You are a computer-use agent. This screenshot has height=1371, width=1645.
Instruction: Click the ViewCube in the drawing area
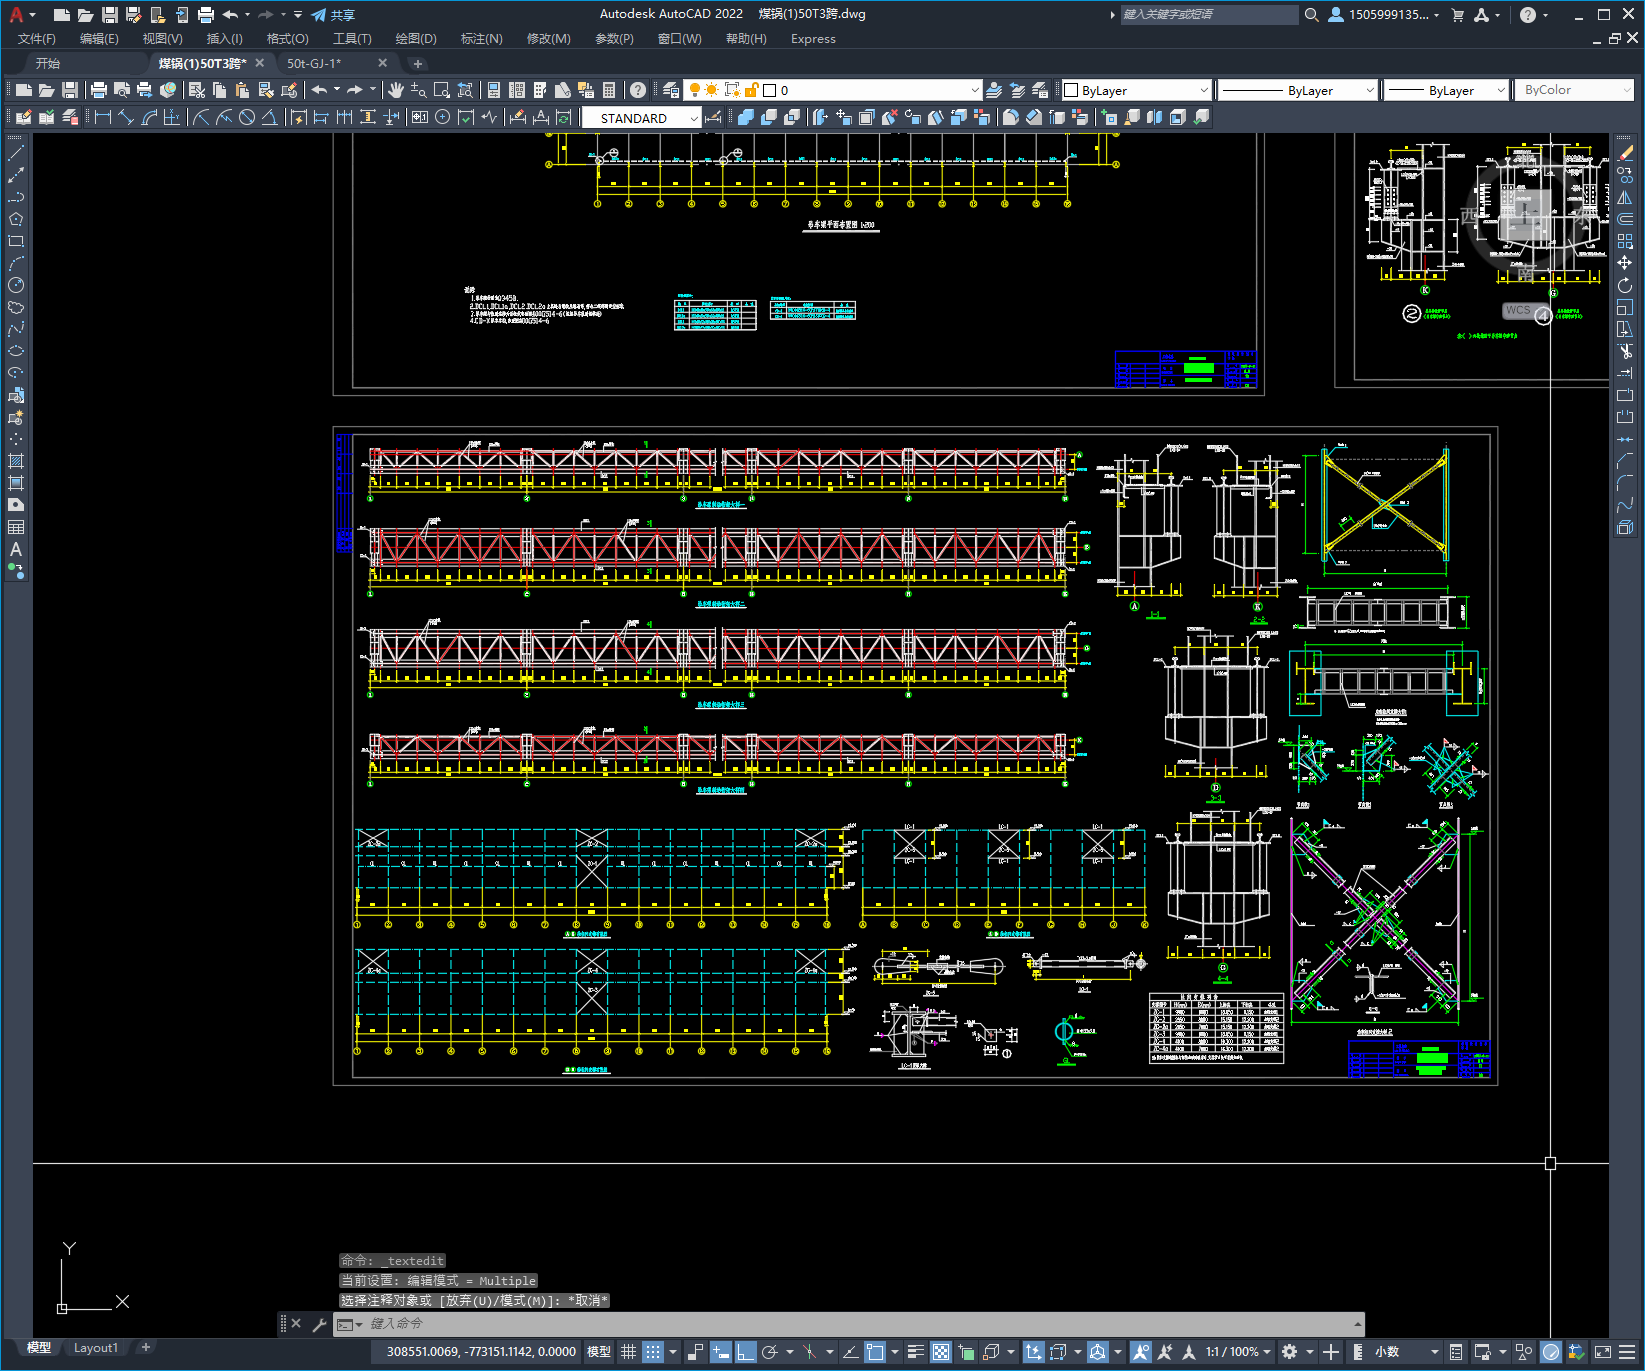tap(1525, 217)
